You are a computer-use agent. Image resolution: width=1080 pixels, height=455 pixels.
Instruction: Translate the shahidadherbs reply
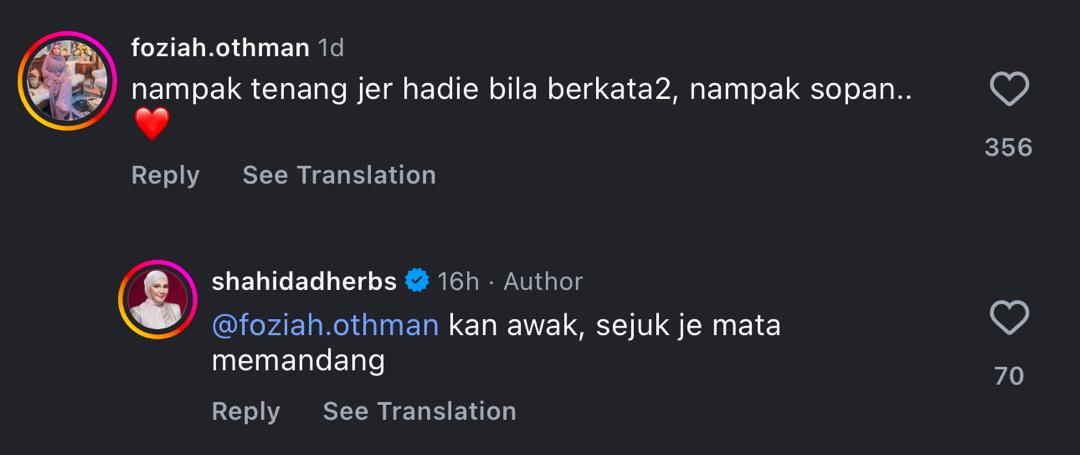tap(419, 411)
